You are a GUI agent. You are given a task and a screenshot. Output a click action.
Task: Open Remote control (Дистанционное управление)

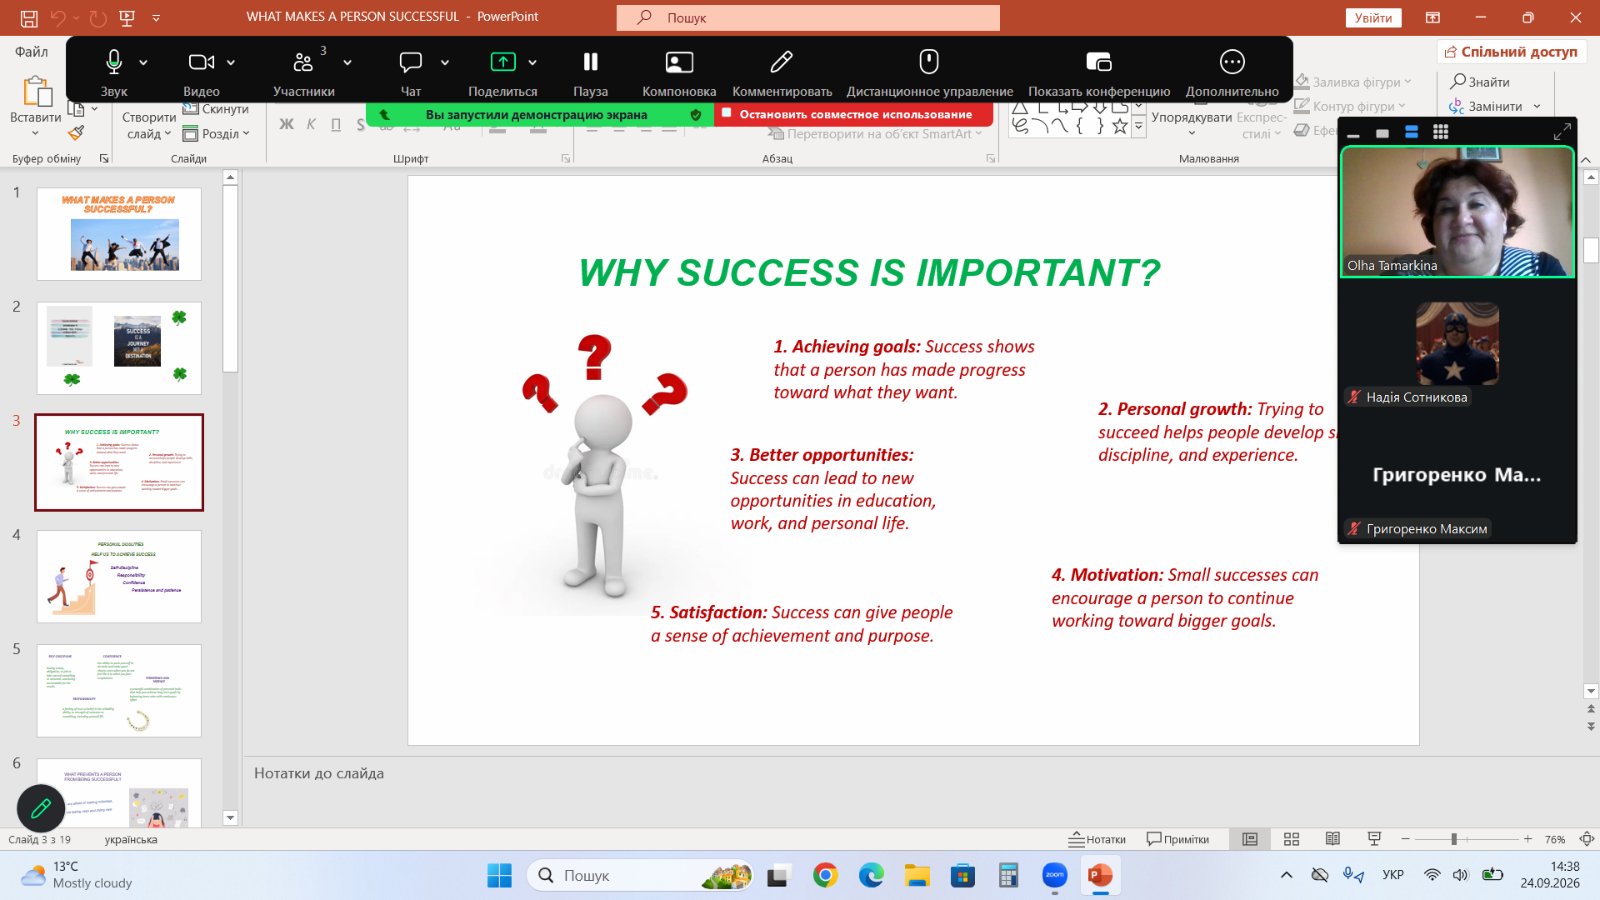[929, 73]
